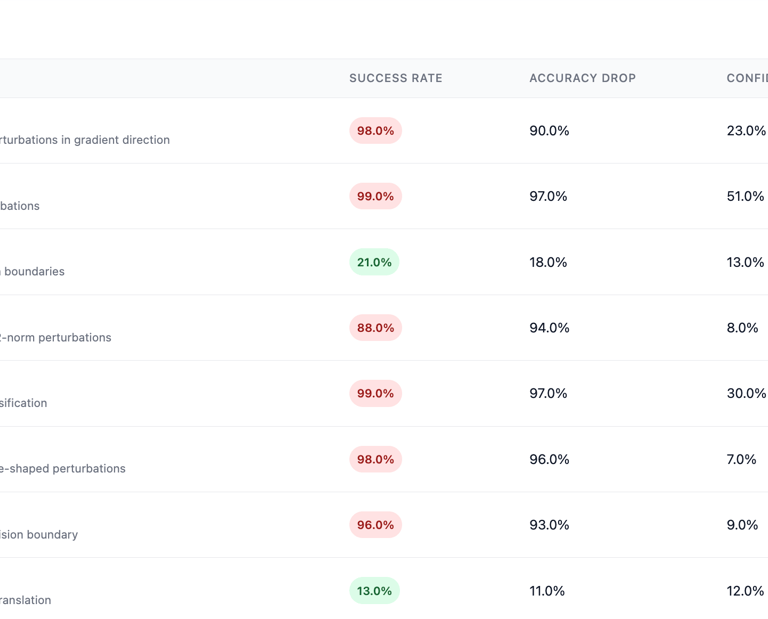The height and width of the screenshot is (619, 768).
Task: Click the 'ision boundary' row description
Action: click(x=39, y=534)
